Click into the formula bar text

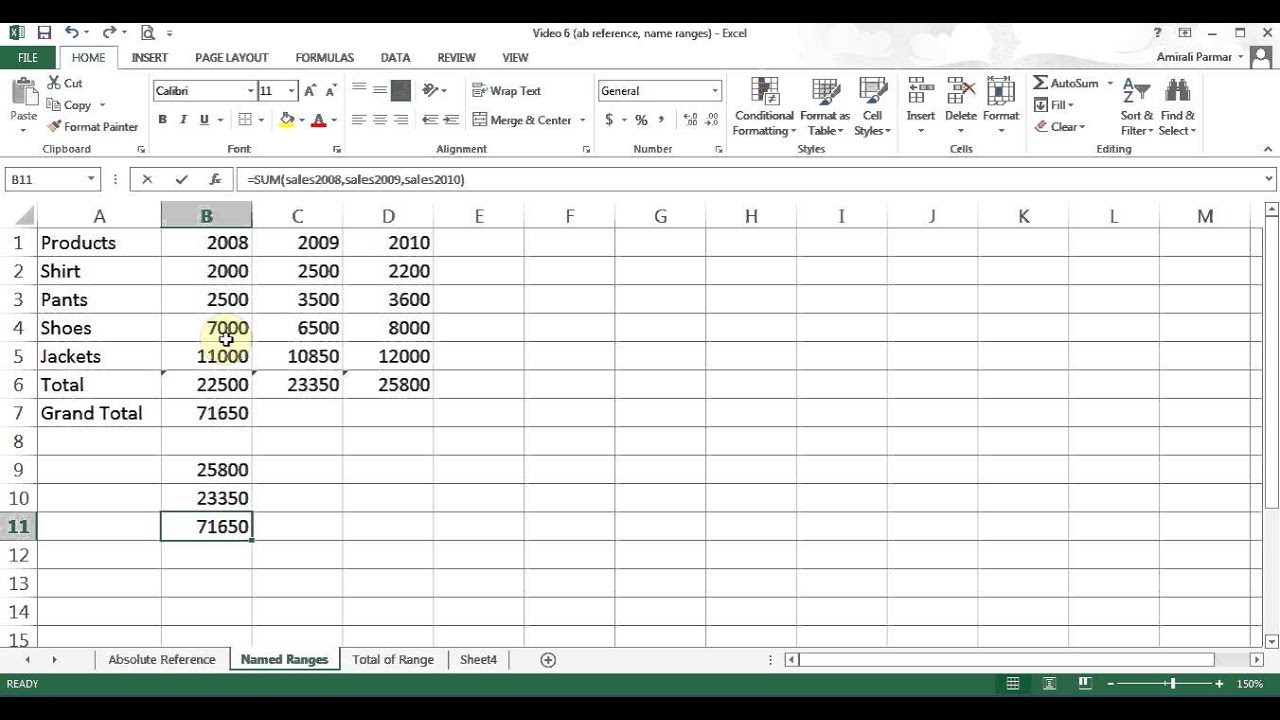pyautogui.click(x=356, y=180)
